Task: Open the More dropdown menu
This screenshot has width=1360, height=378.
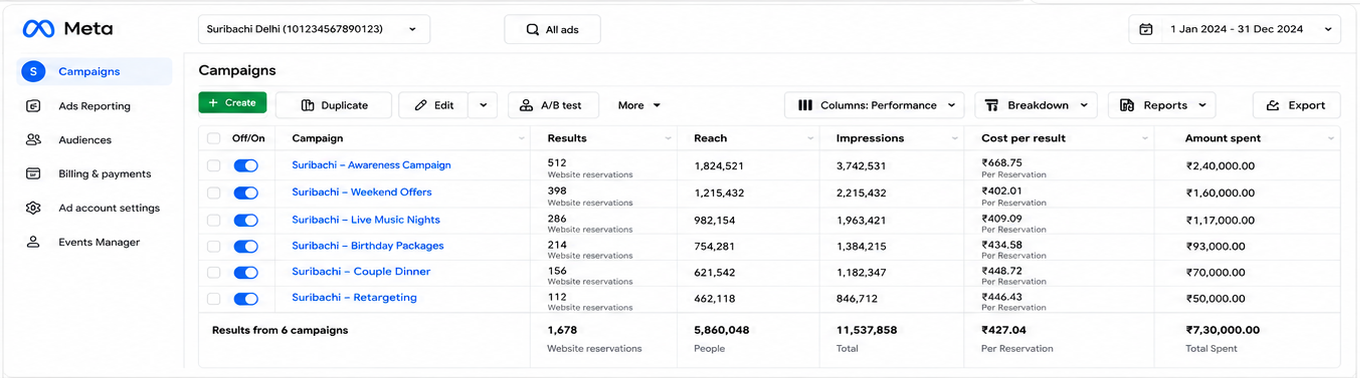Action: tap(639, 105)
